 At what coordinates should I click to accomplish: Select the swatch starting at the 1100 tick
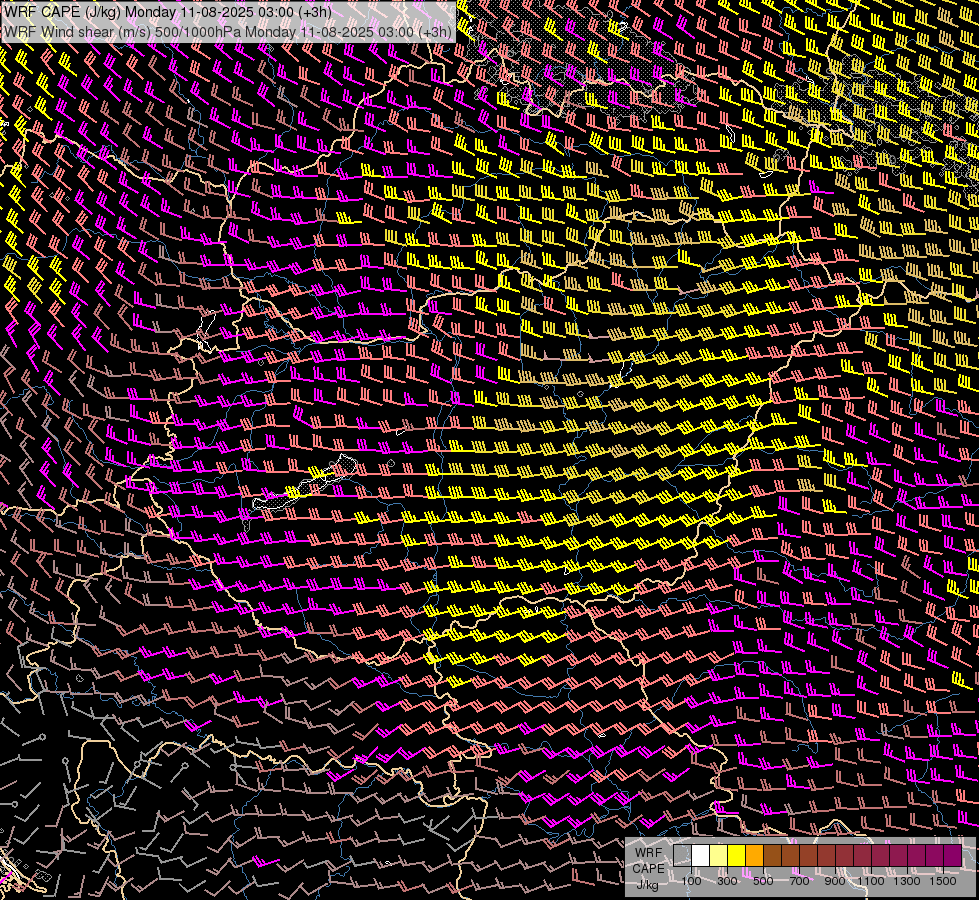coord(882,856)
